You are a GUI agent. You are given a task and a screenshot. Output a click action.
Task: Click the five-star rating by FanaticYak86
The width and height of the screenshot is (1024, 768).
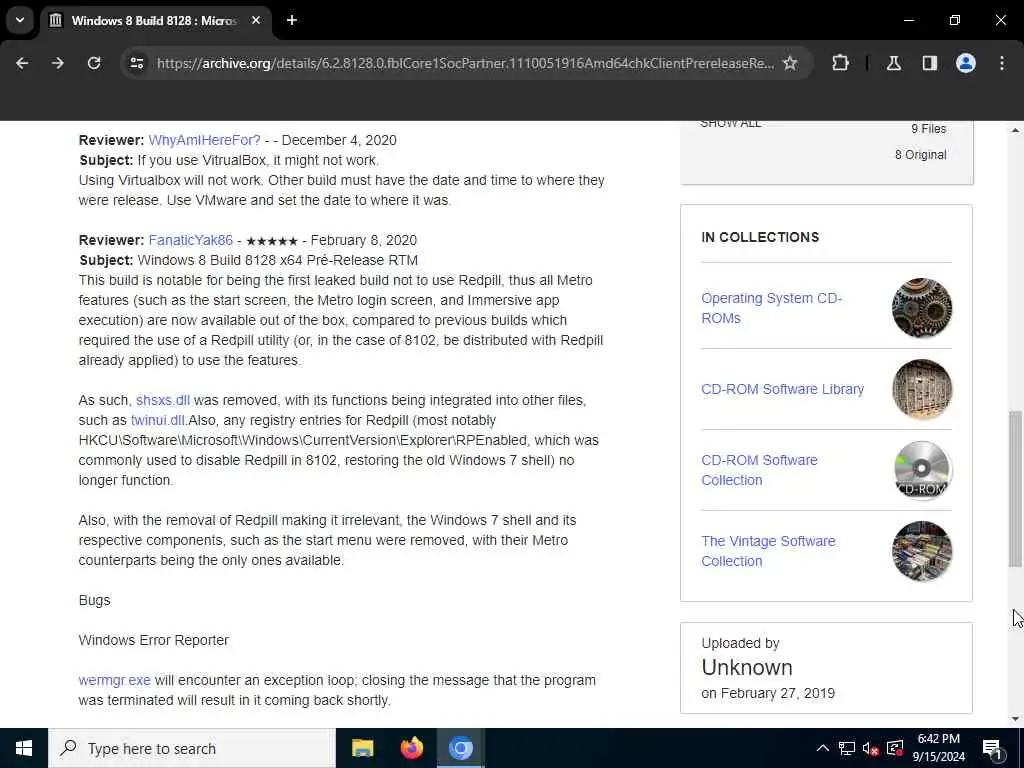tap(272, 241)
